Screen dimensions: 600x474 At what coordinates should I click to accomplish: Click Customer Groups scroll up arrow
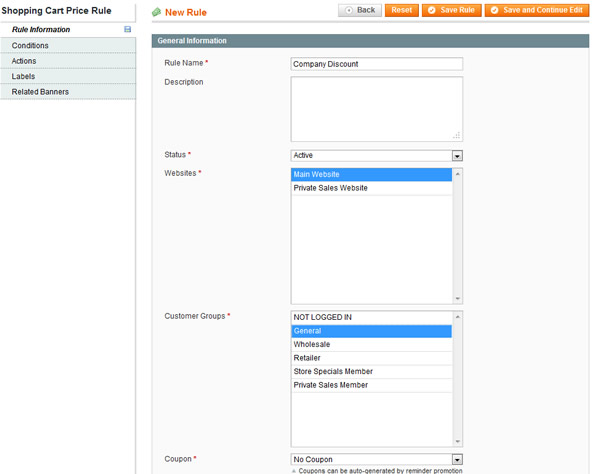click(x=457, y=317)
